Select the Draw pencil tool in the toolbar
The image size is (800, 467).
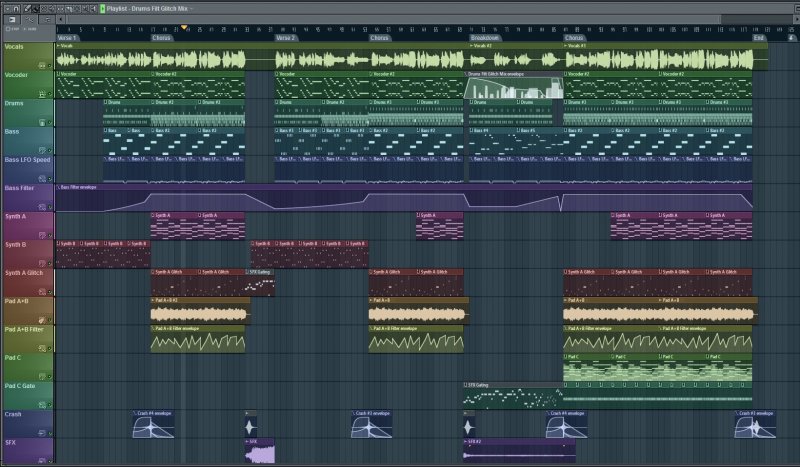26,8
